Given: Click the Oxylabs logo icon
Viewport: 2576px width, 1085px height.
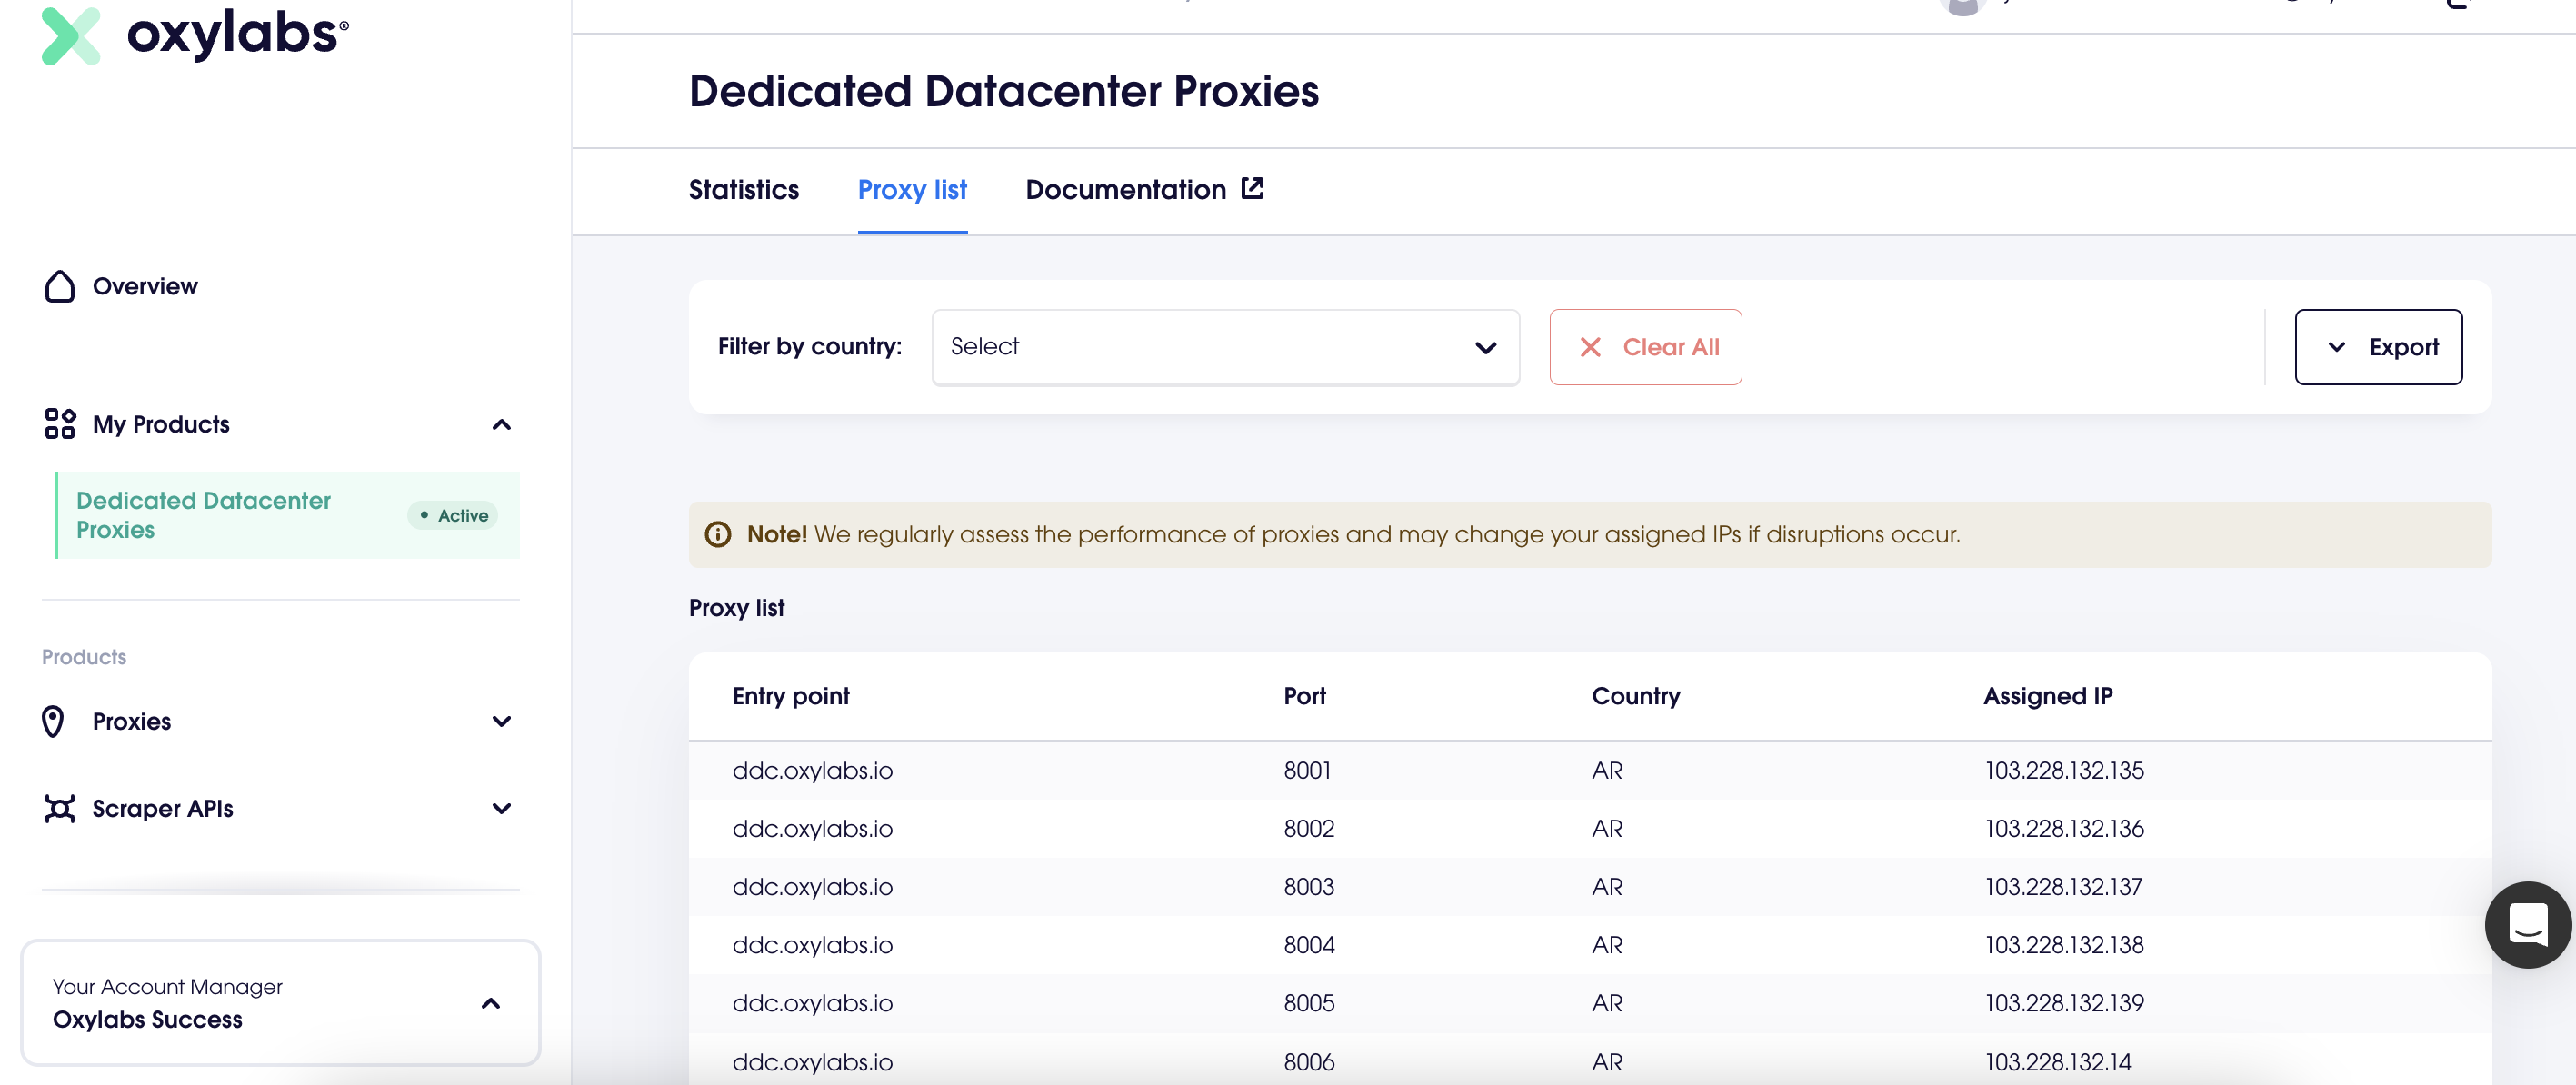Looking at the screenshot, I should point(70,36).
